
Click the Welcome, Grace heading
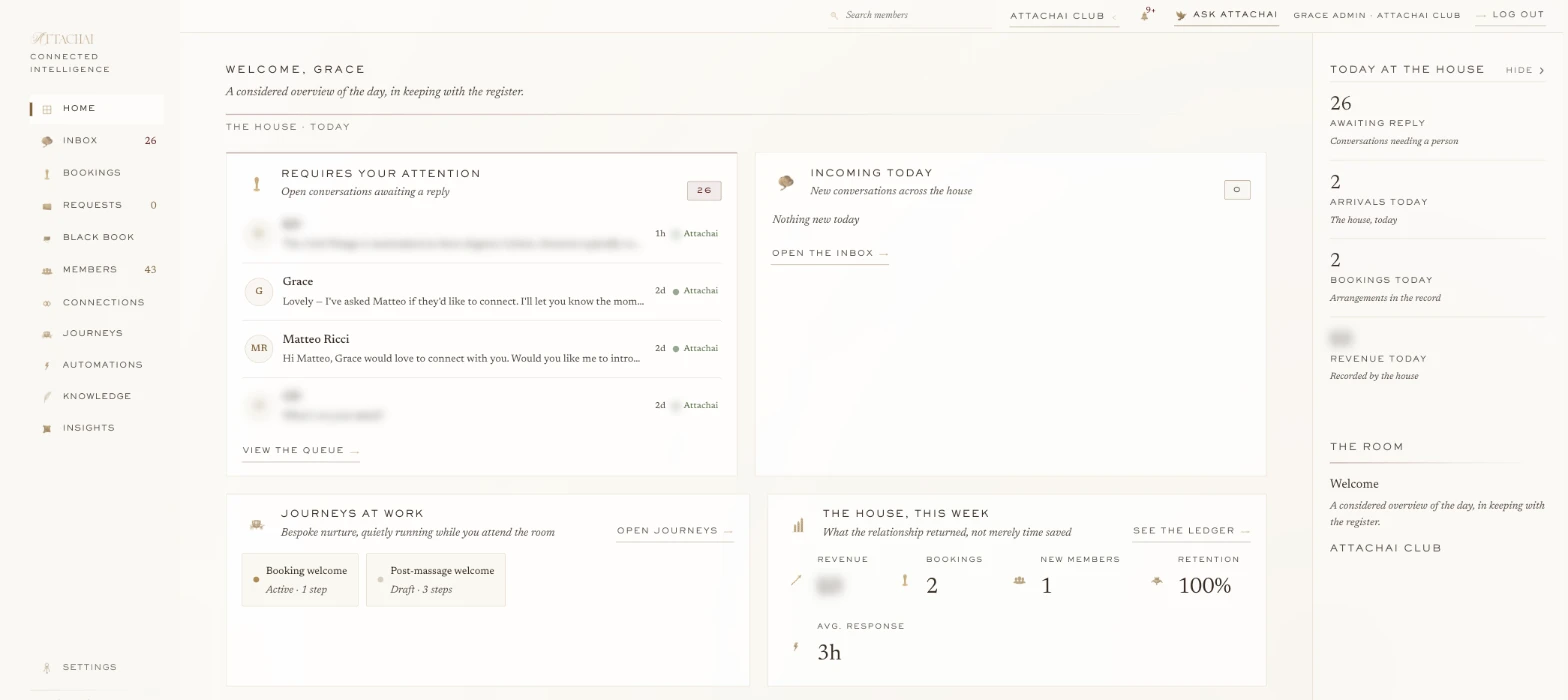tap(296, 70)
